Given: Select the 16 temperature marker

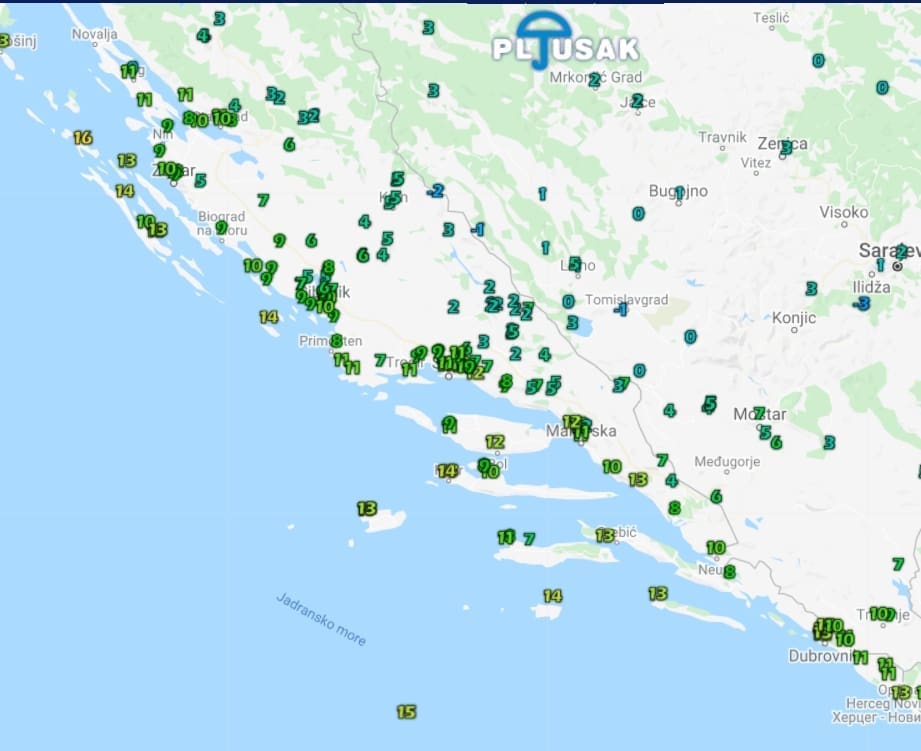Looking at the screenshot, I should [83, 138].
